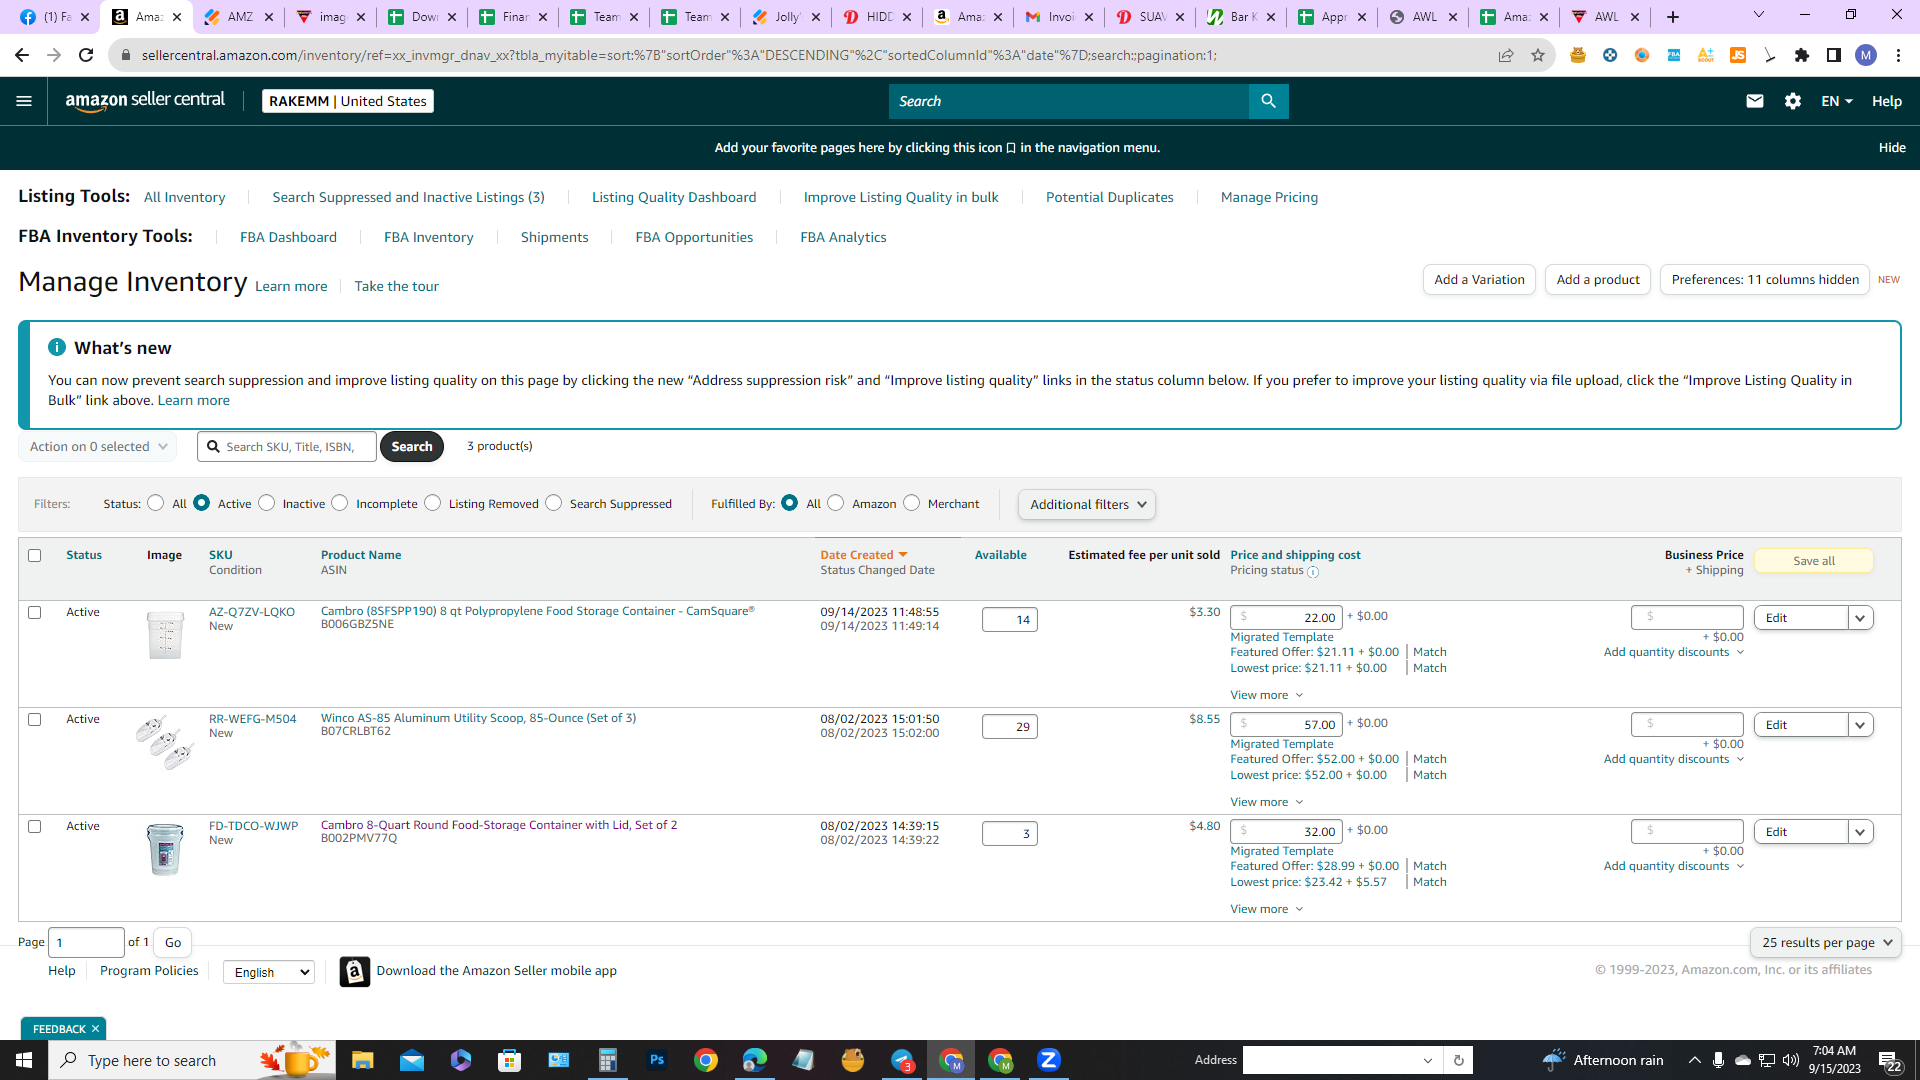This screenshot has width=1920, height=1080.
Task: Open the Windows Start menu
Action: pos(24,1060)
